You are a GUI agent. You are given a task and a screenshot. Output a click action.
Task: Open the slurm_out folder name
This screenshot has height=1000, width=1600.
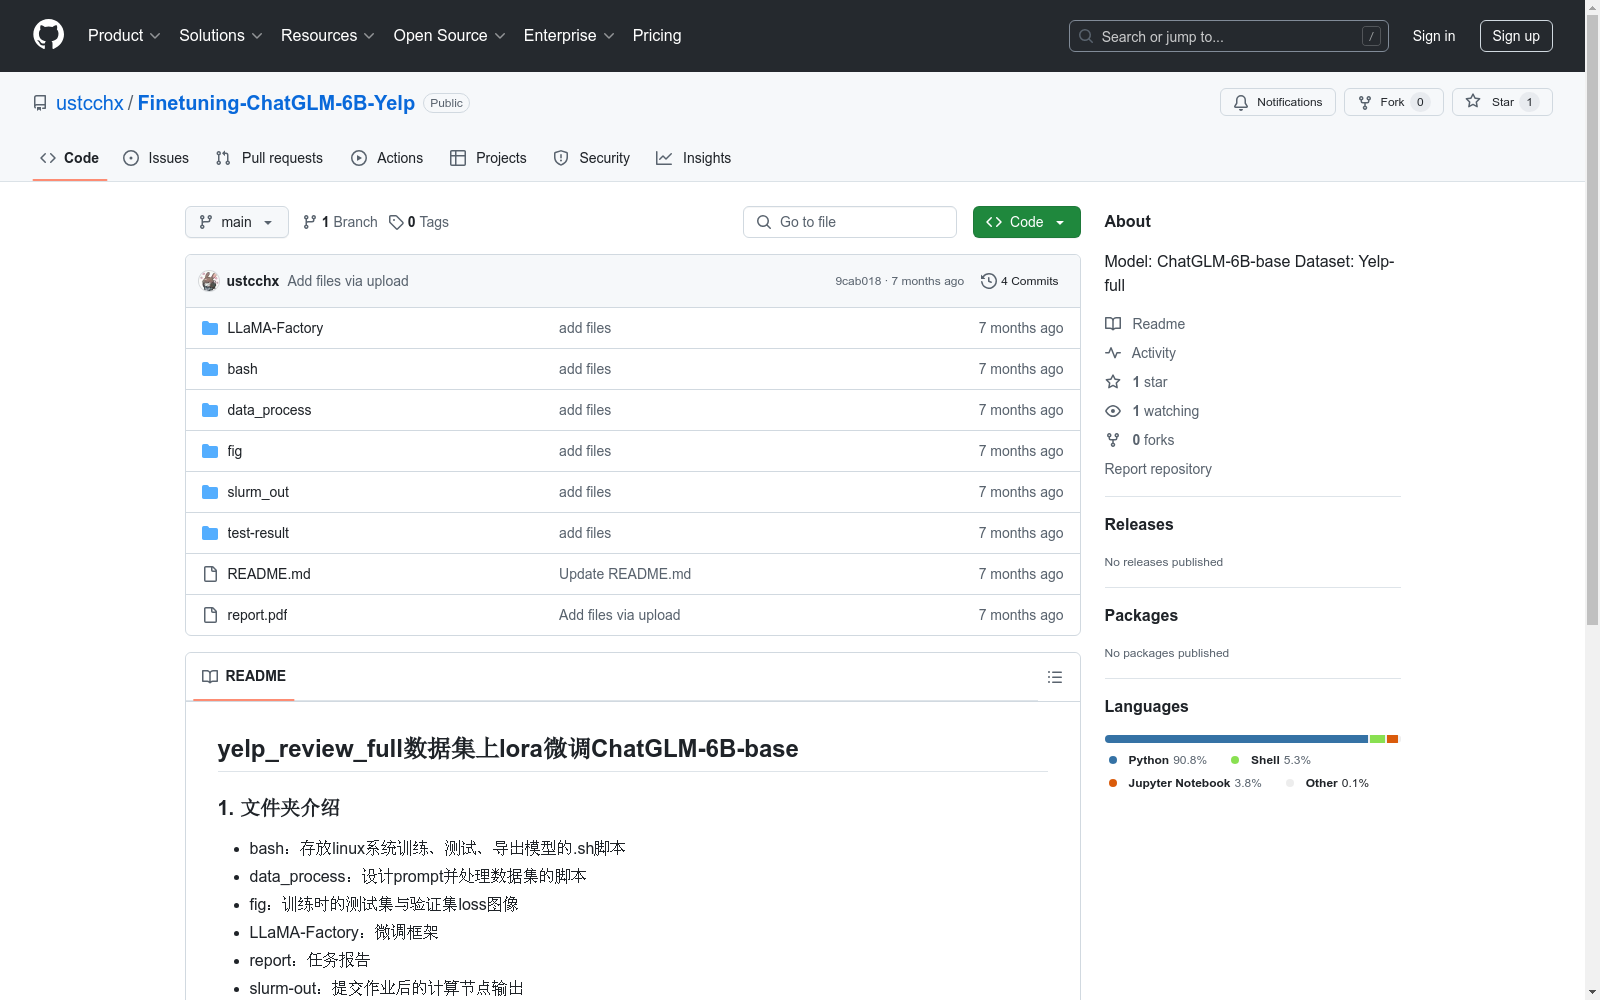click(x=258, y=492)
